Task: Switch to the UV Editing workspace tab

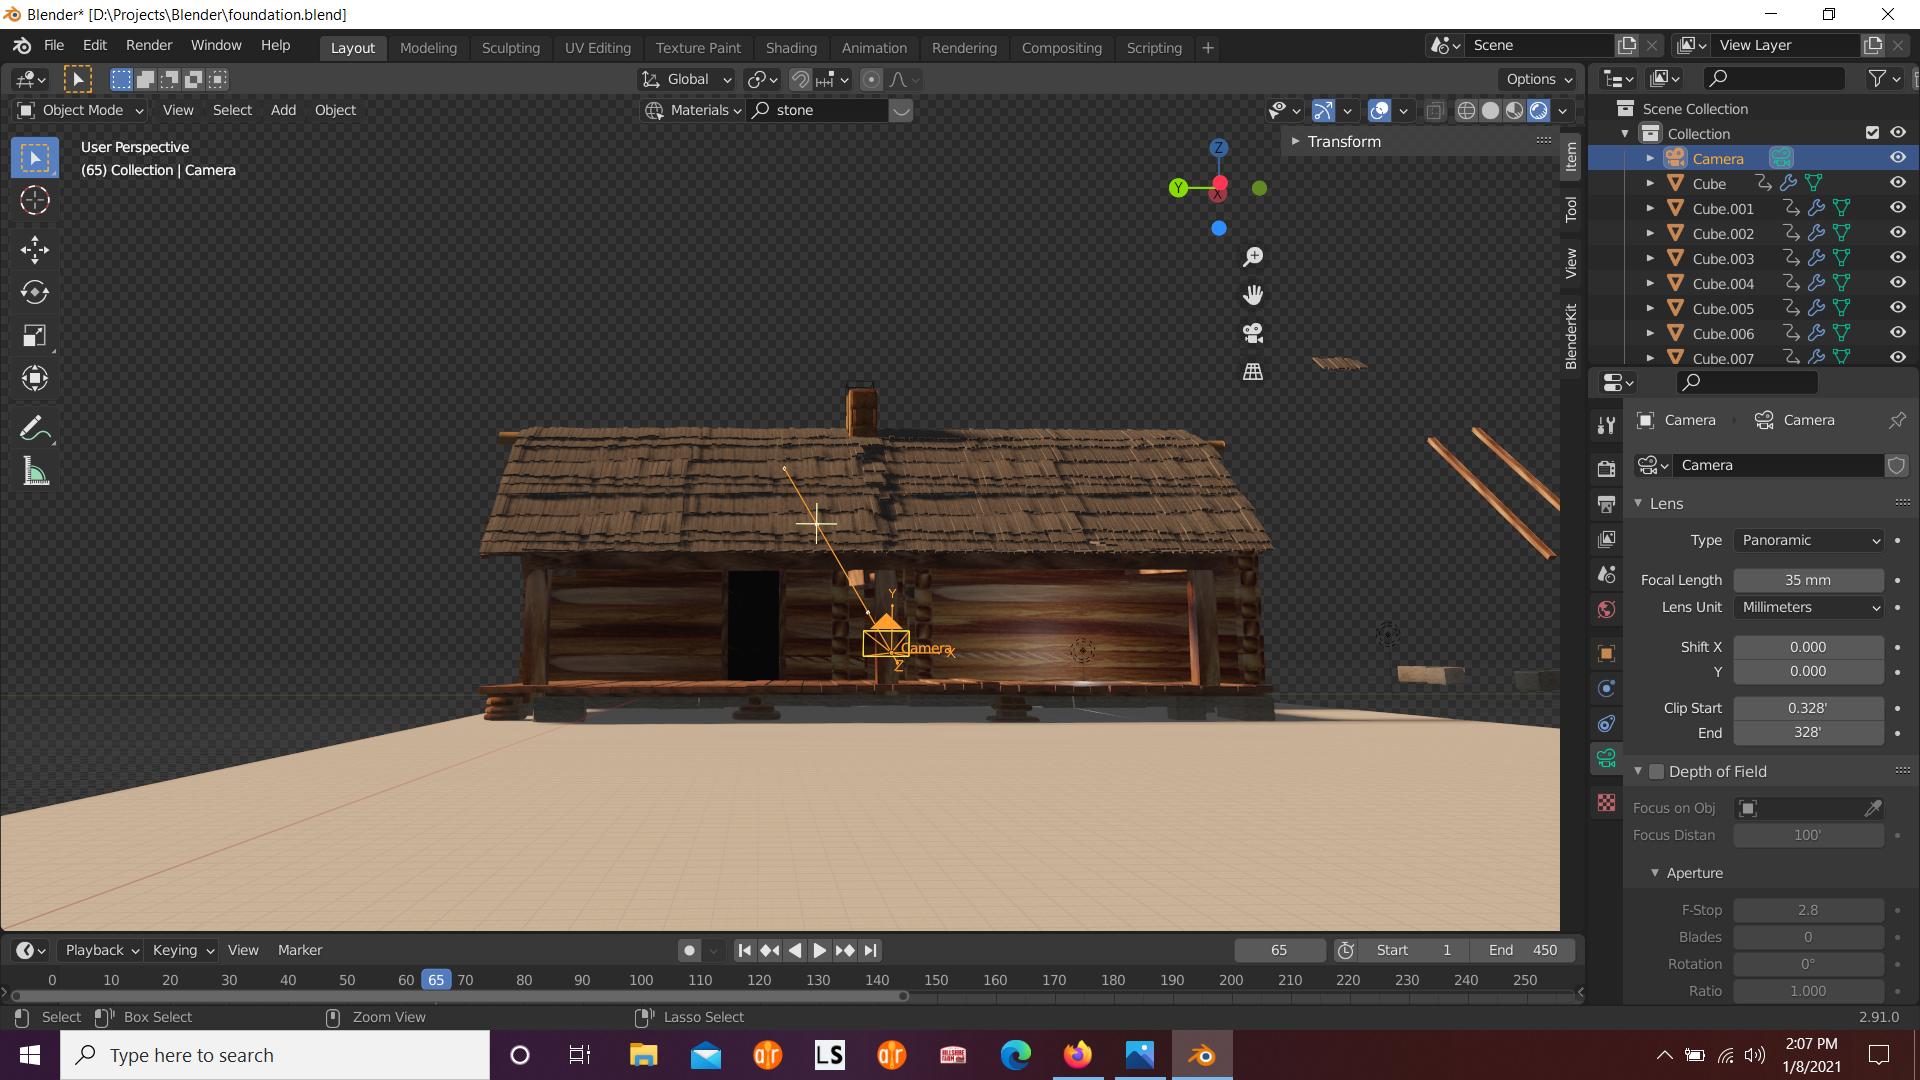Action: tap(597, 47)
